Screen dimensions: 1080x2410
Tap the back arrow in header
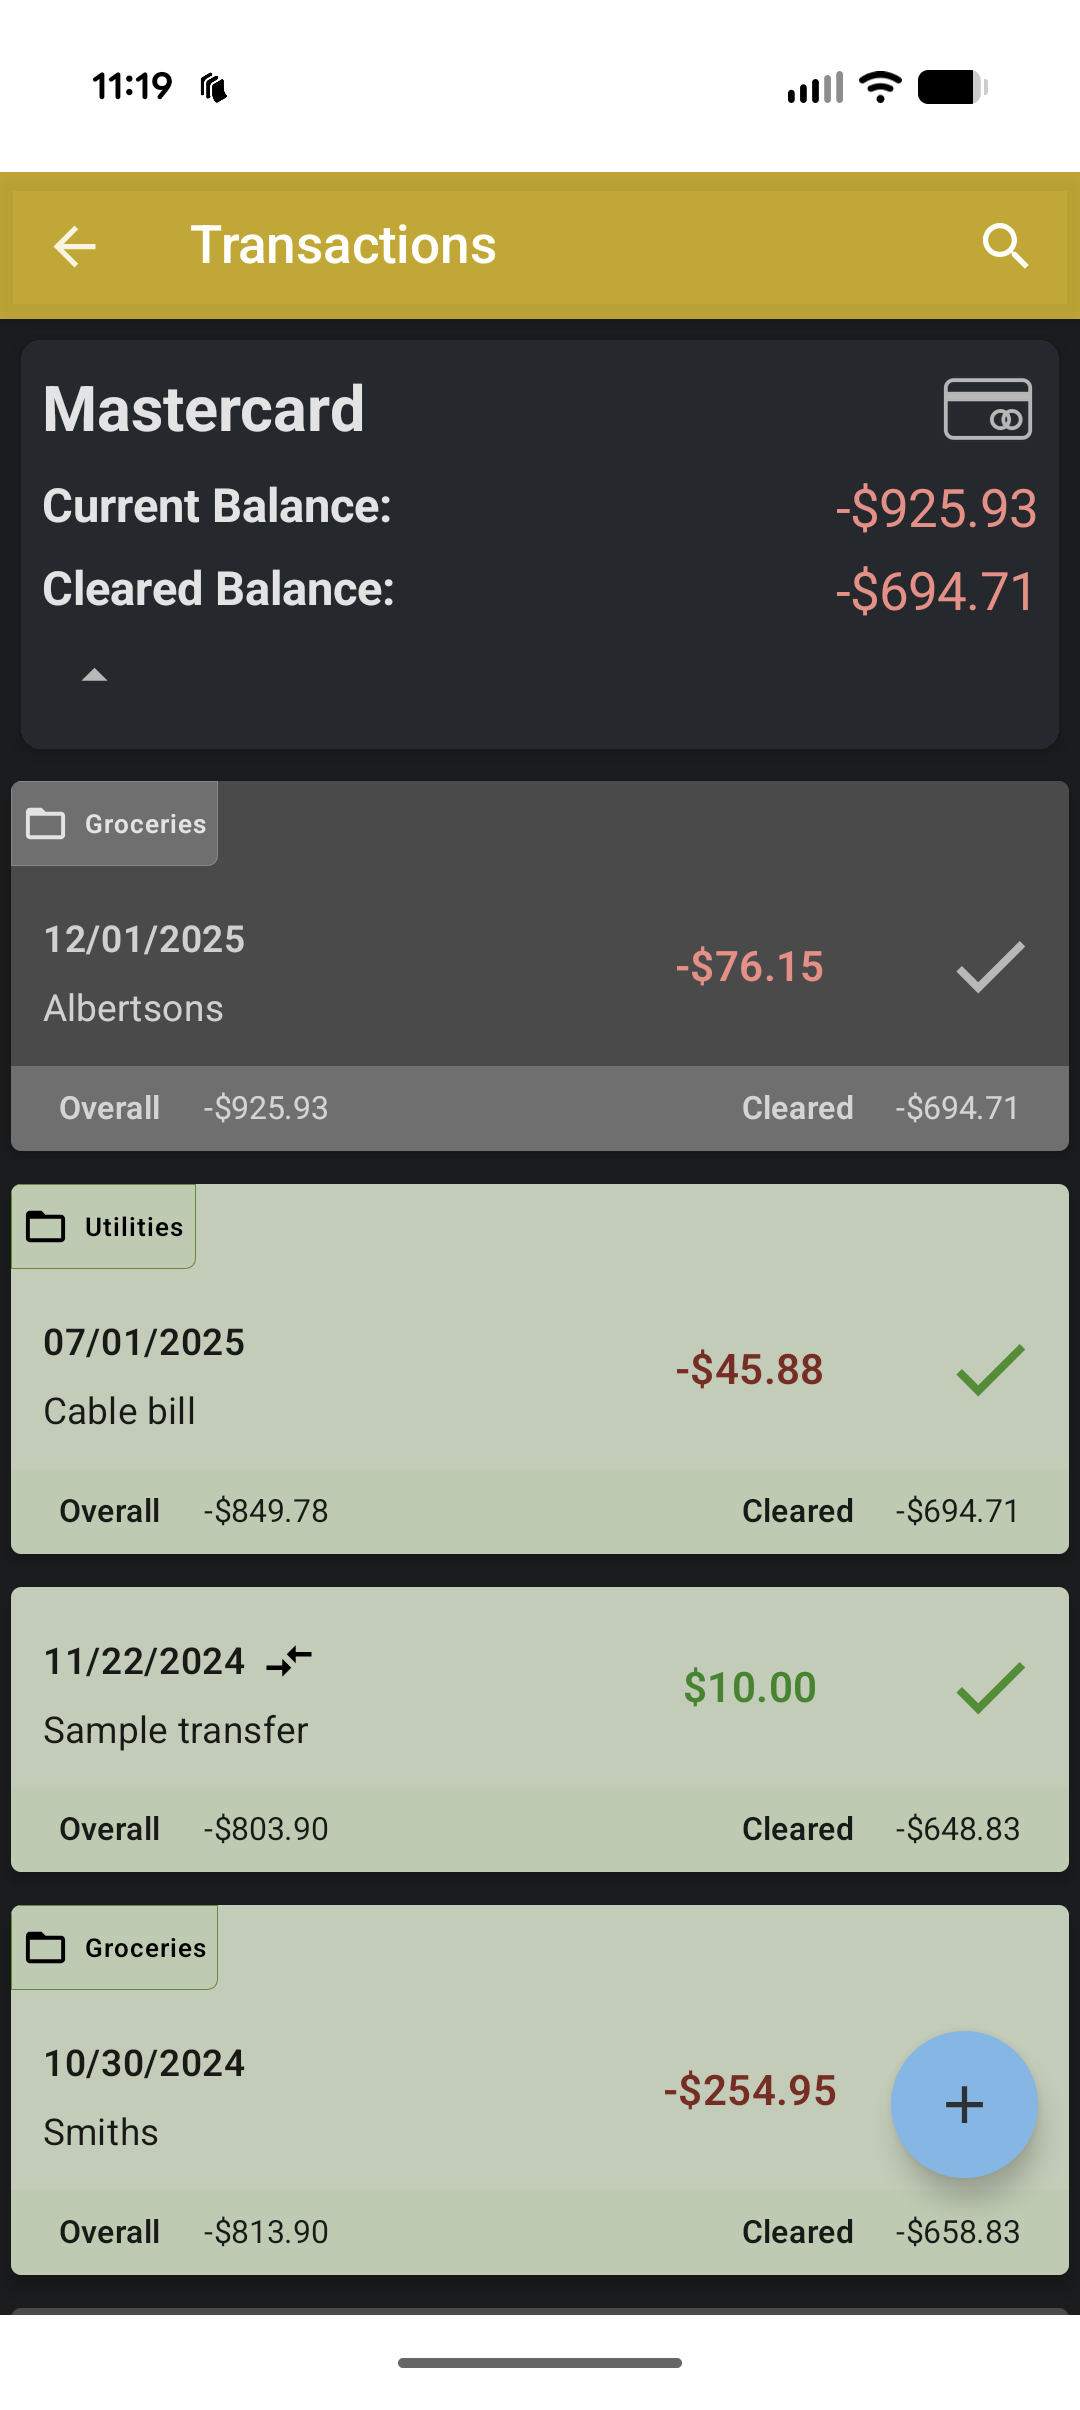(x=74, y=246)
